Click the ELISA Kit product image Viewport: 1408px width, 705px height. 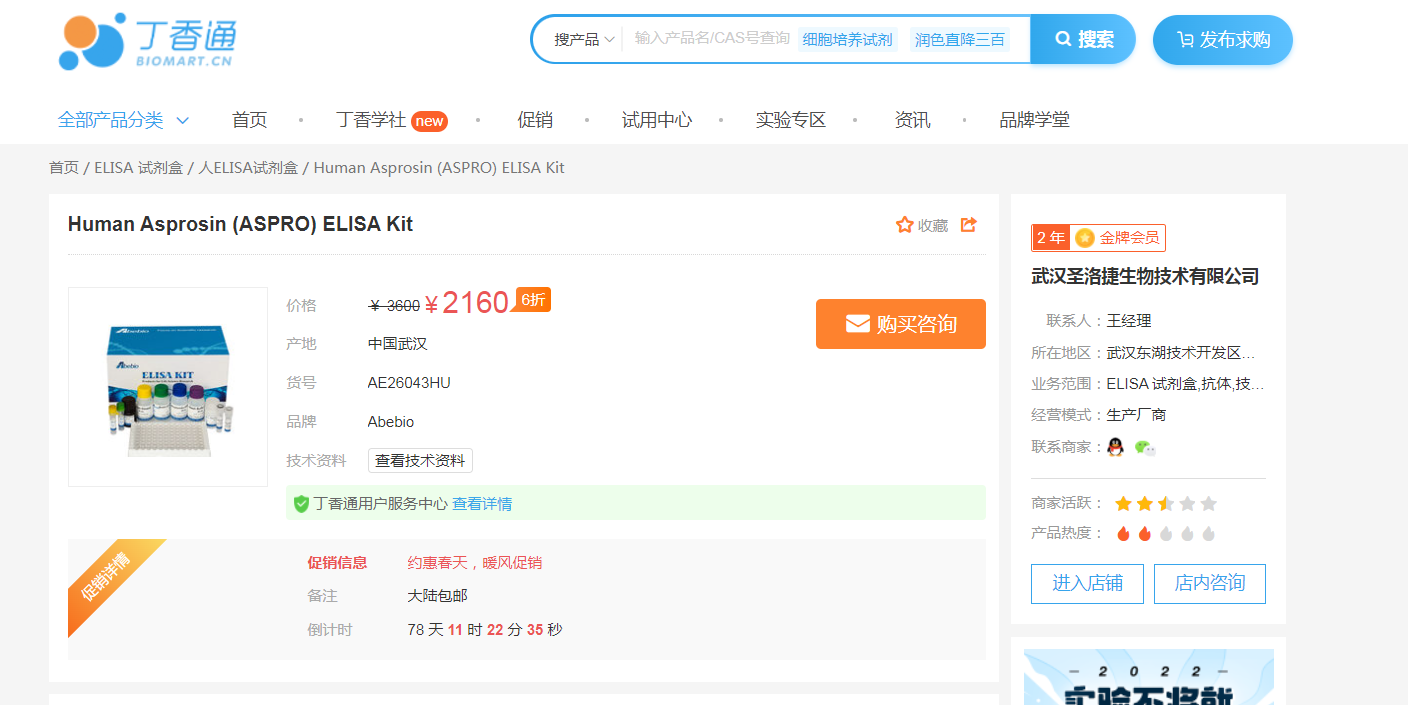click(168, 387)
